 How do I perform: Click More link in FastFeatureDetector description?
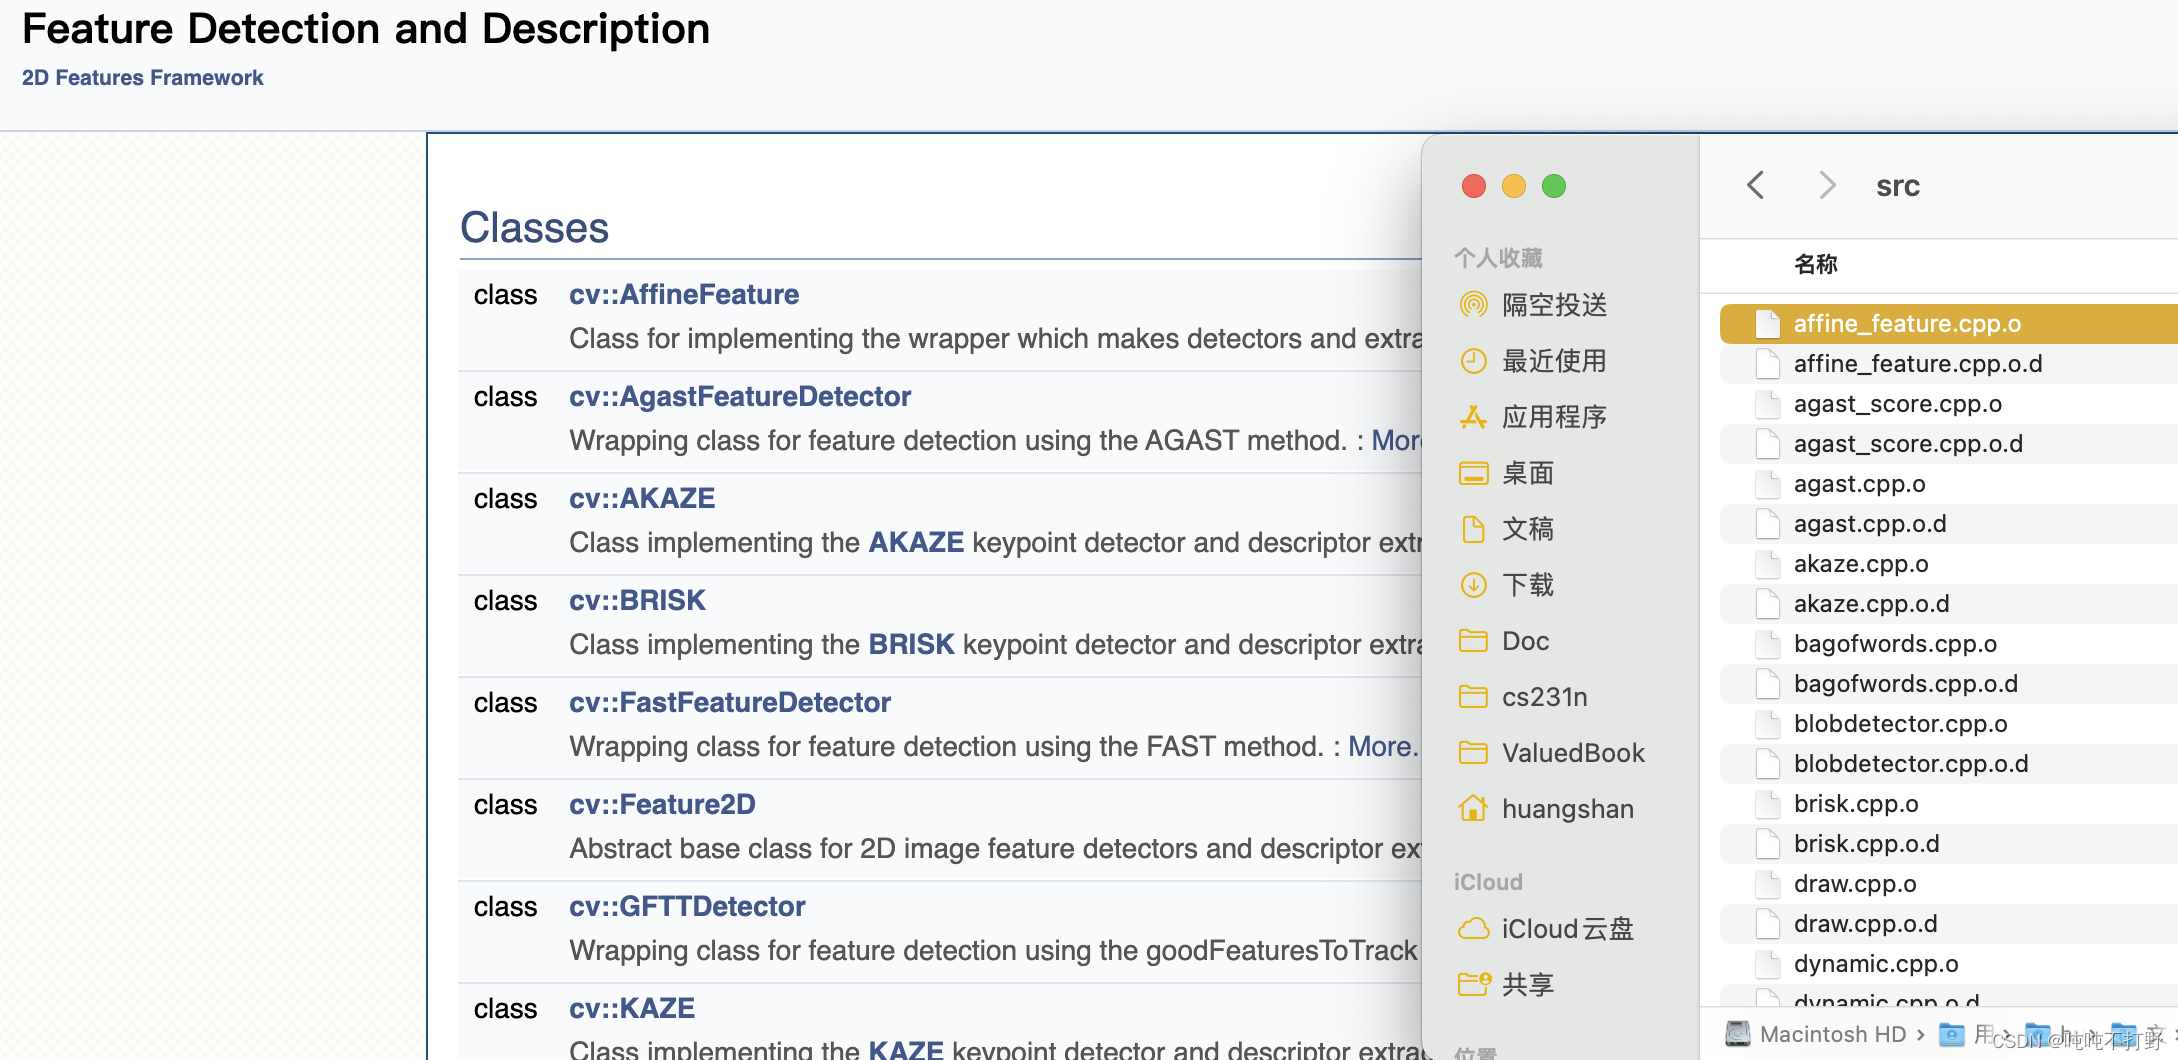(x=1384, y=747)
